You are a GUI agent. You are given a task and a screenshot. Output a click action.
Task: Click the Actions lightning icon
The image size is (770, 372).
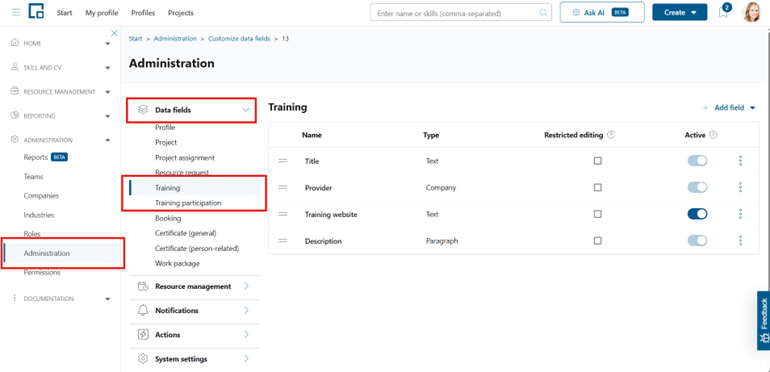coord(143,335)
